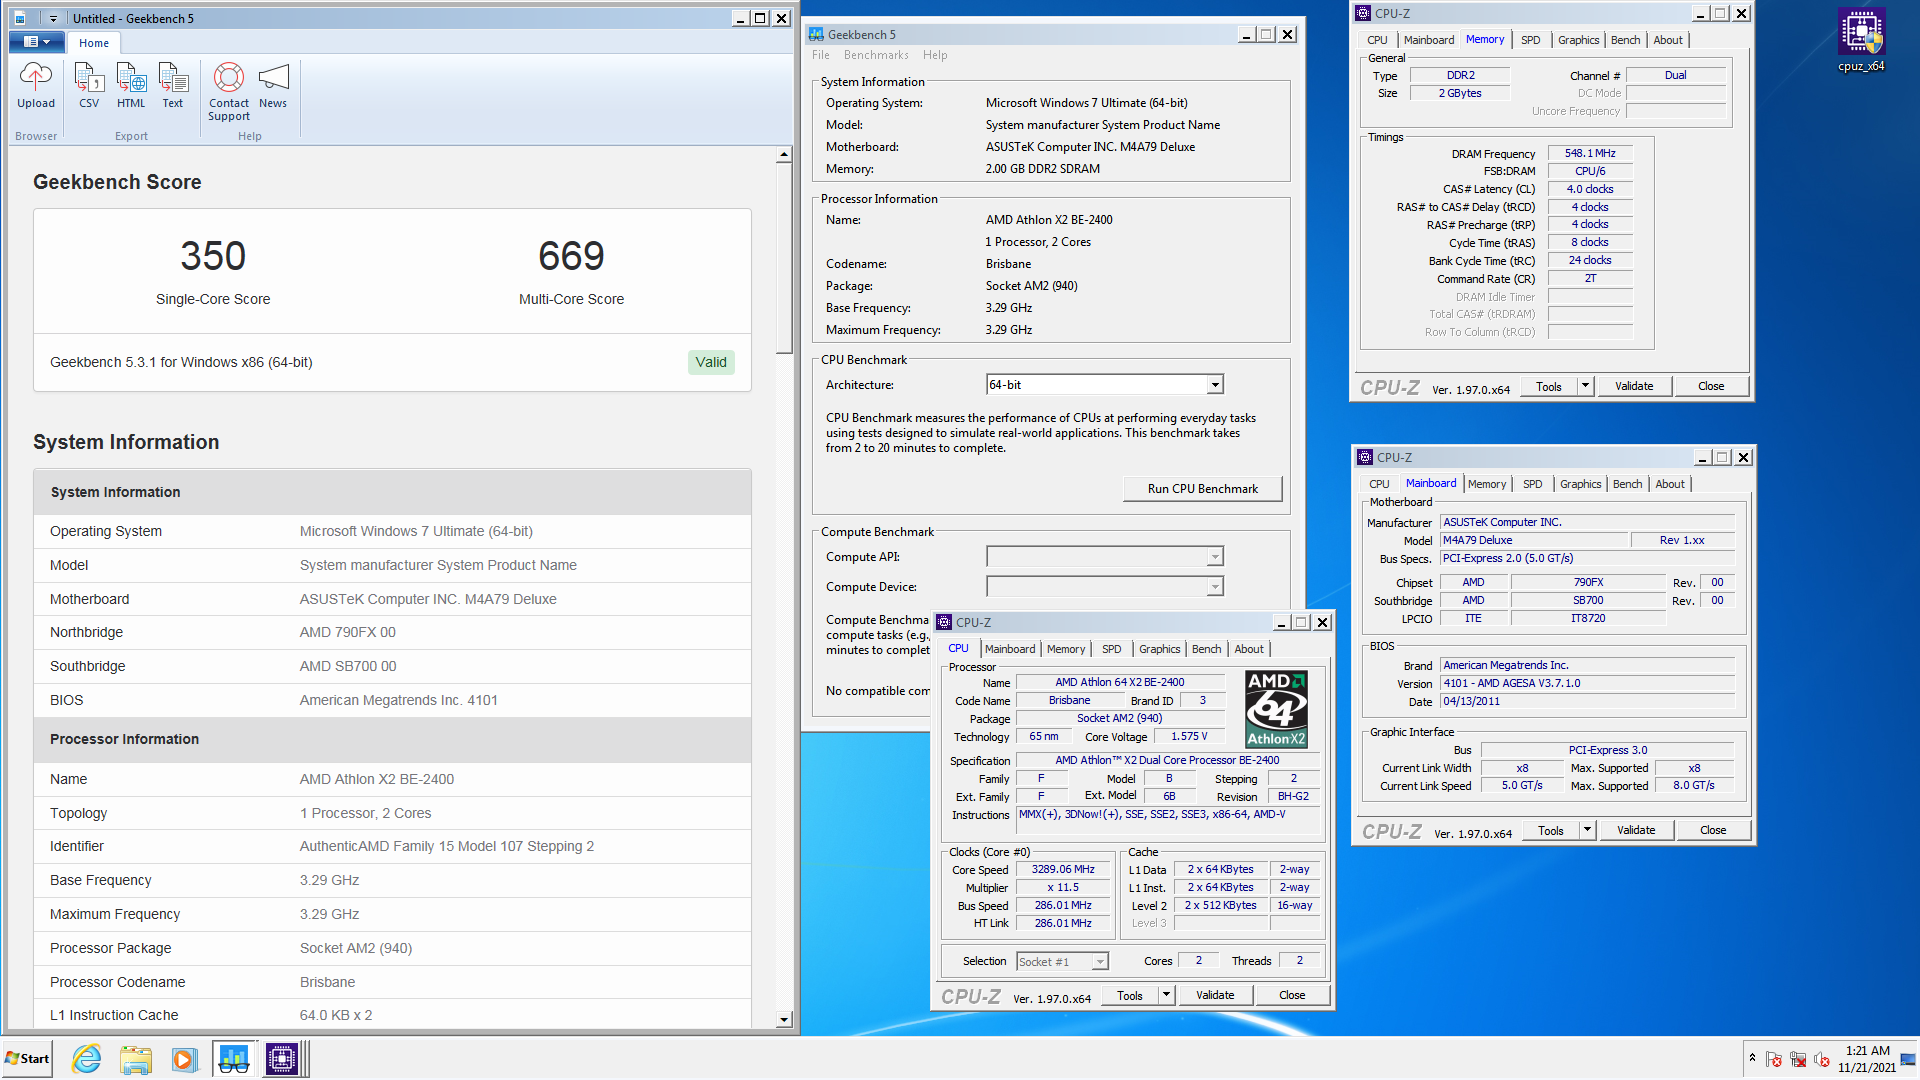Click the scroll up arrow in results pane

pos(784,155)
